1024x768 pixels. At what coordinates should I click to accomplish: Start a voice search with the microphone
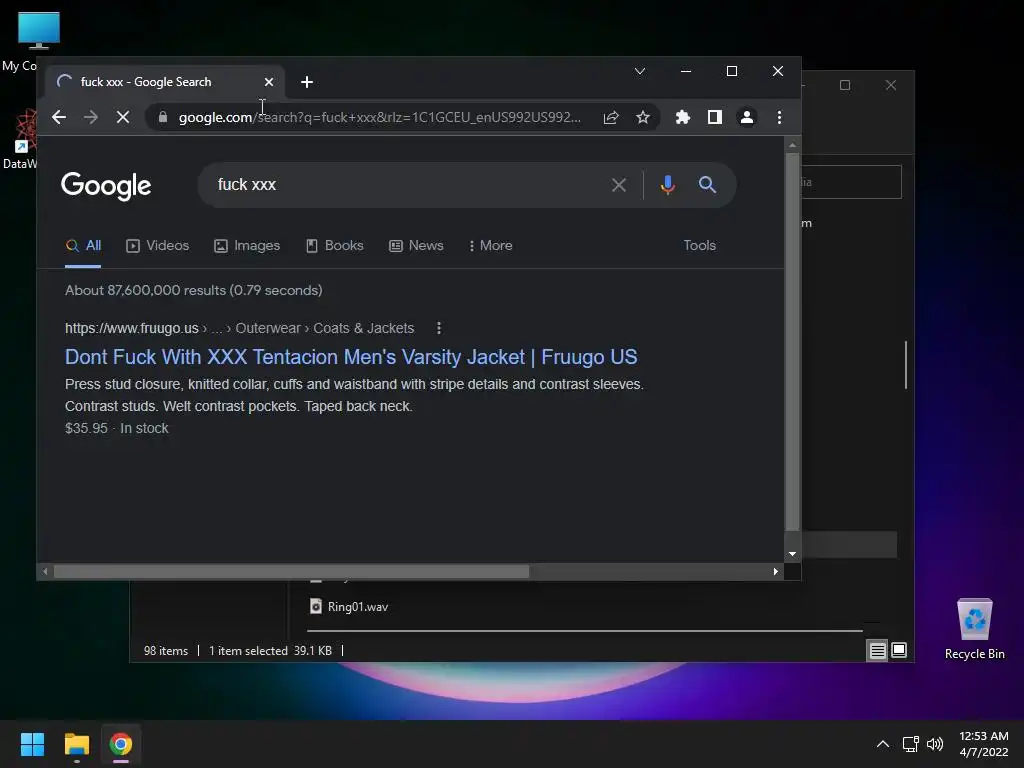pyautogui.click(x=667, y=185)
